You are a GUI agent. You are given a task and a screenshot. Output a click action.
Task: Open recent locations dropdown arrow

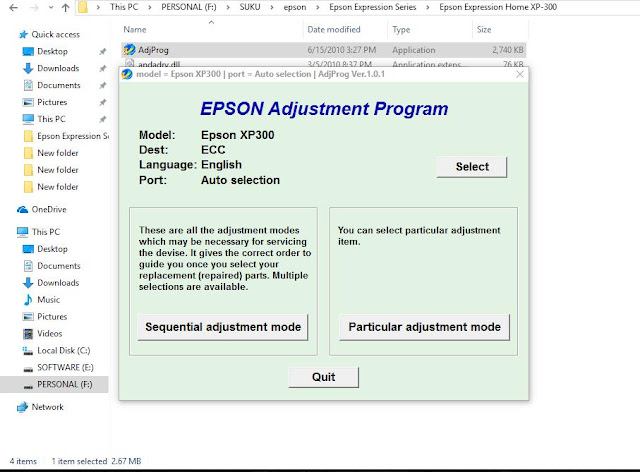click(x=51, y=7)
